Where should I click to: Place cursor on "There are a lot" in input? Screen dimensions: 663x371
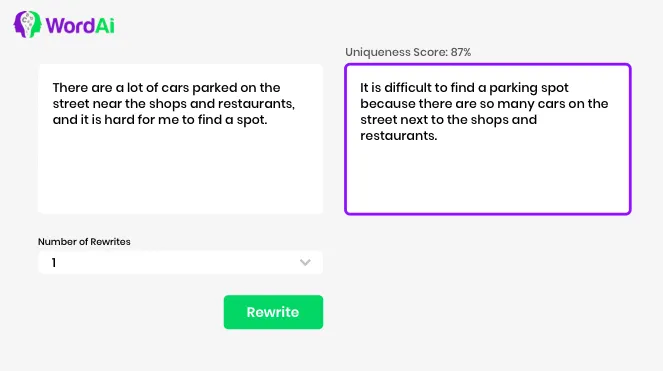tap(97, 88)
